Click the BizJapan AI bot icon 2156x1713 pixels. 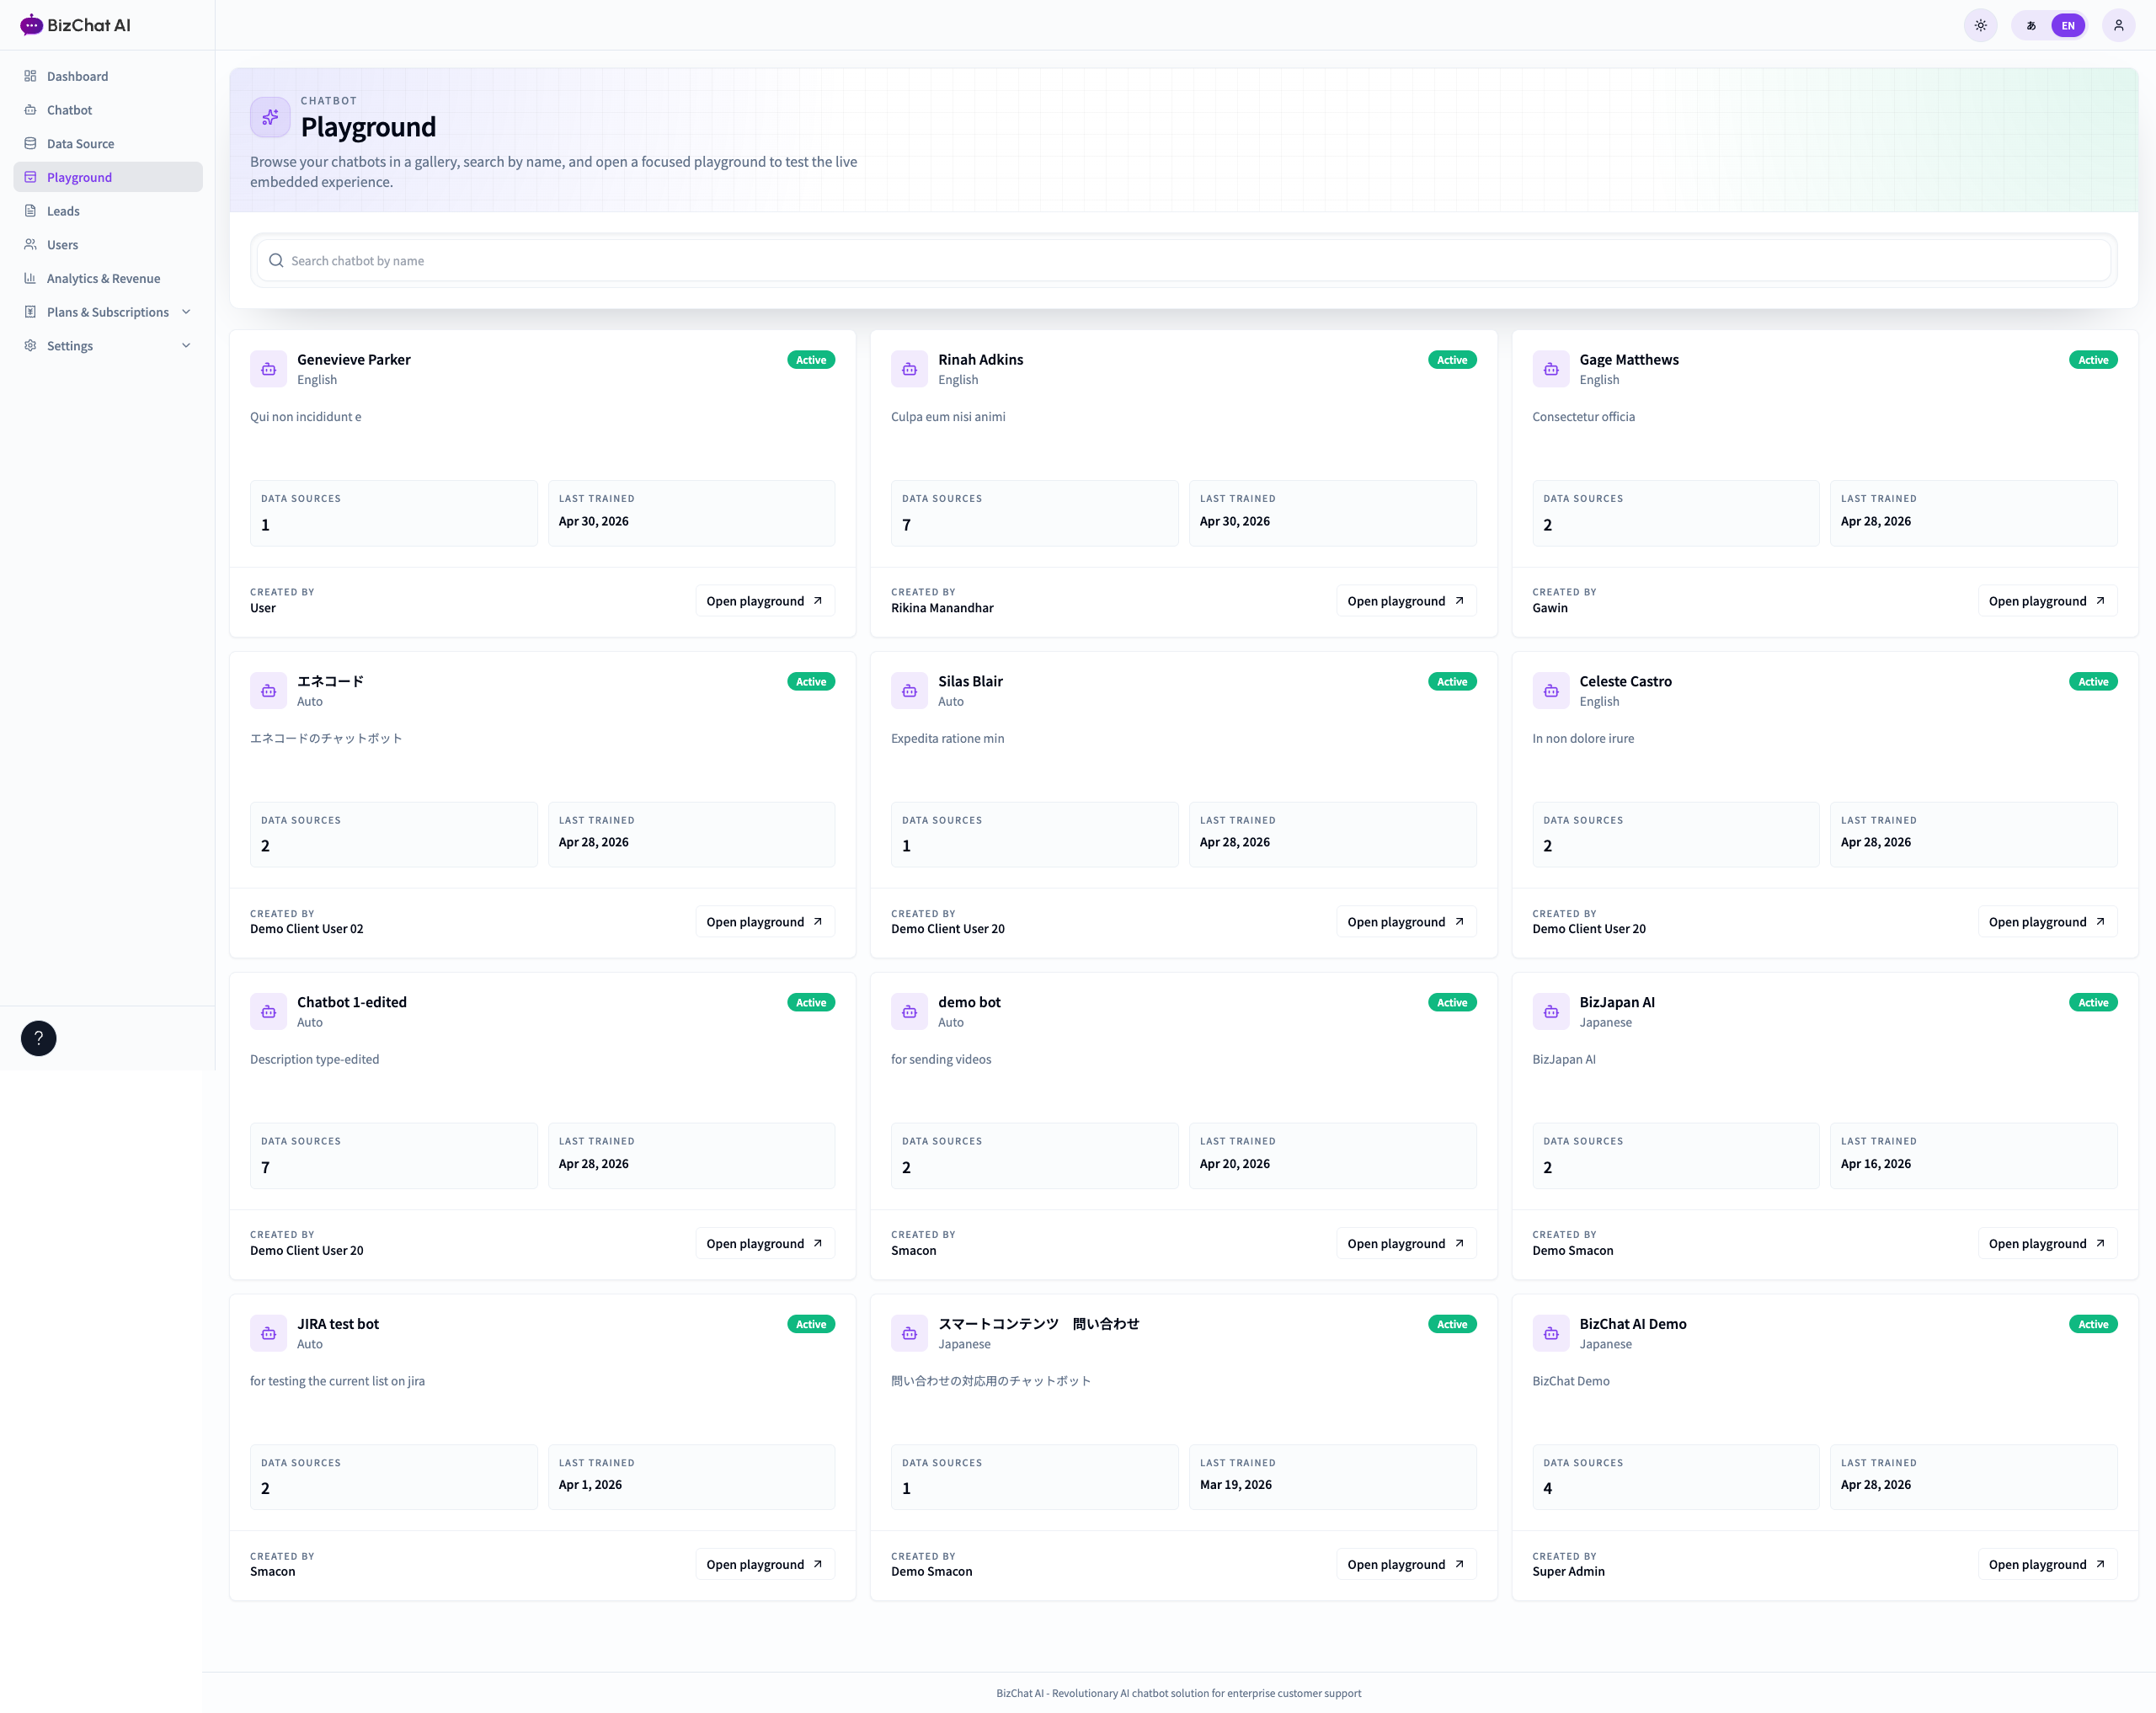[1550, 1012]
